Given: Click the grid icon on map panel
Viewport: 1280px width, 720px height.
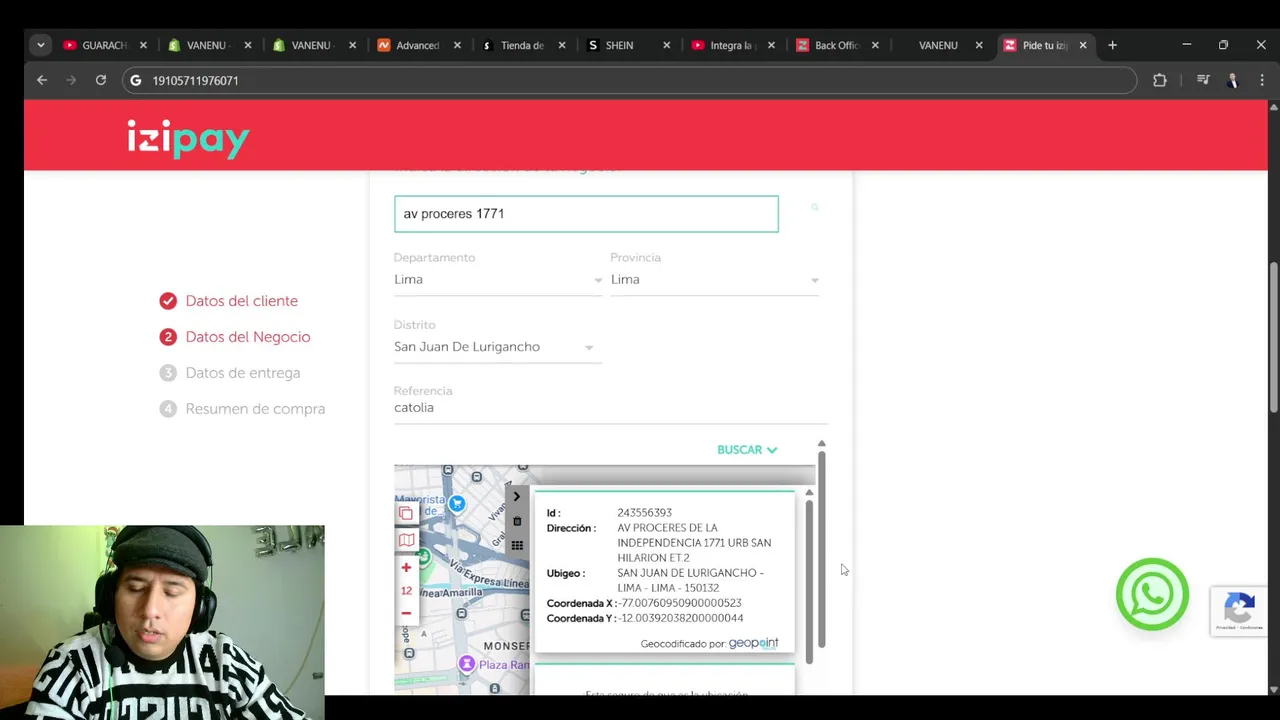Looking at the screenshot, I should point(517,545).
